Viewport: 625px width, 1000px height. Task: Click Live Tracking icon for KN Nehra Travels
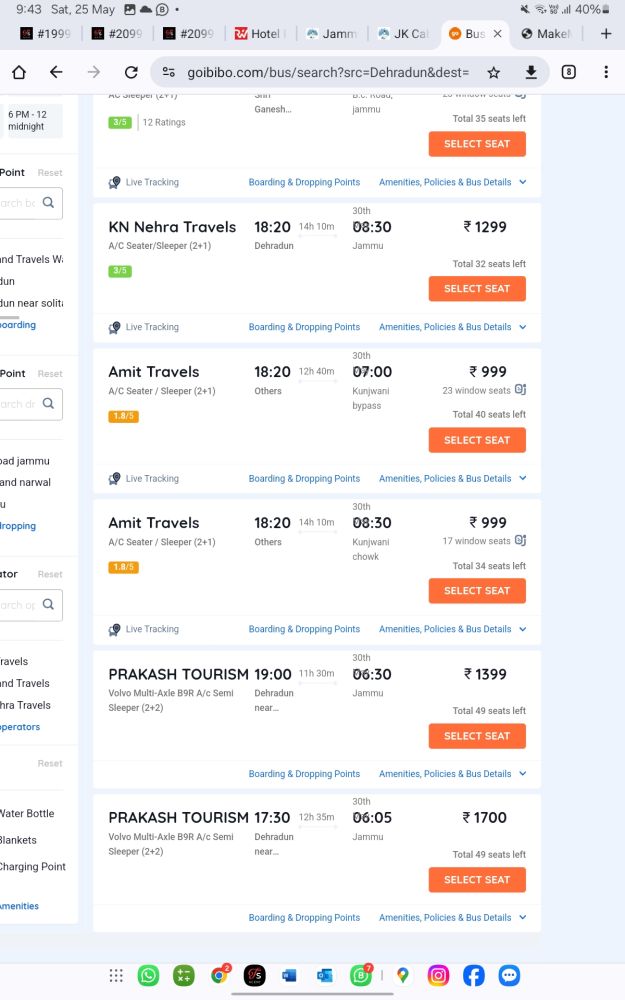tap(115, 327)
